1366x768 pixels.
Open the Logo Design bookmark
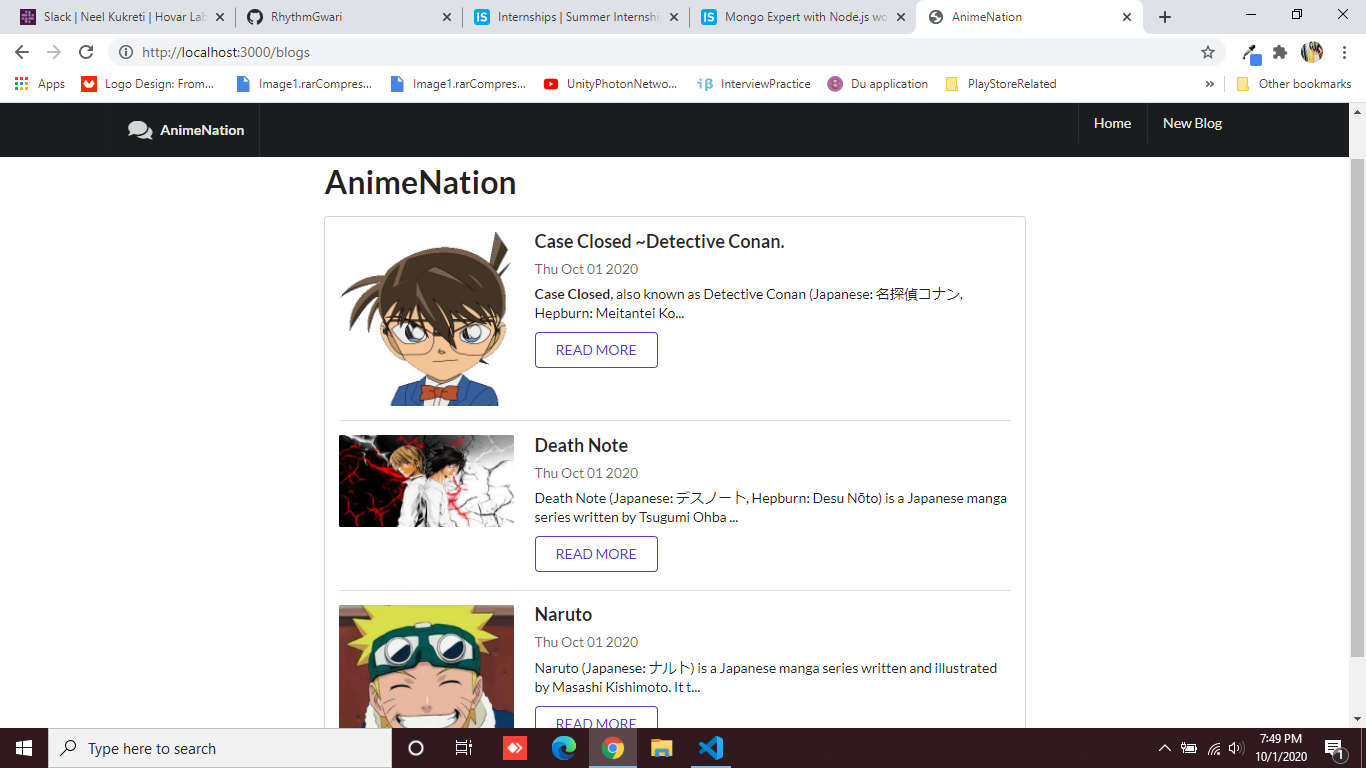point(148,84)
